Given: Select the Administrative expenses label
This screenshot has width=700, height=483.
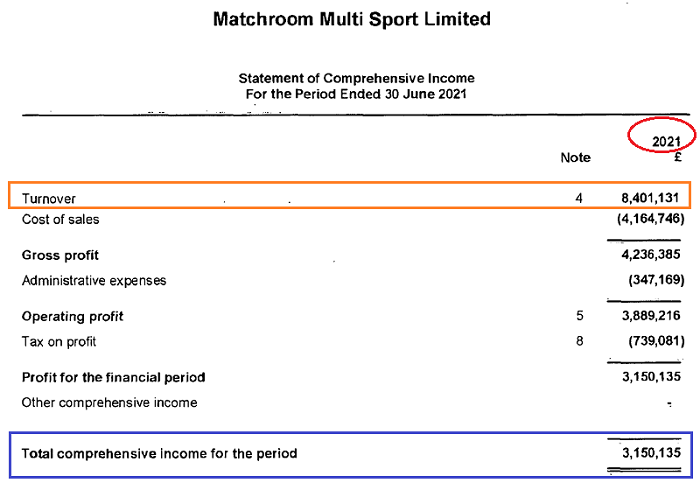Looking at the screenshot, I should 94,280.
